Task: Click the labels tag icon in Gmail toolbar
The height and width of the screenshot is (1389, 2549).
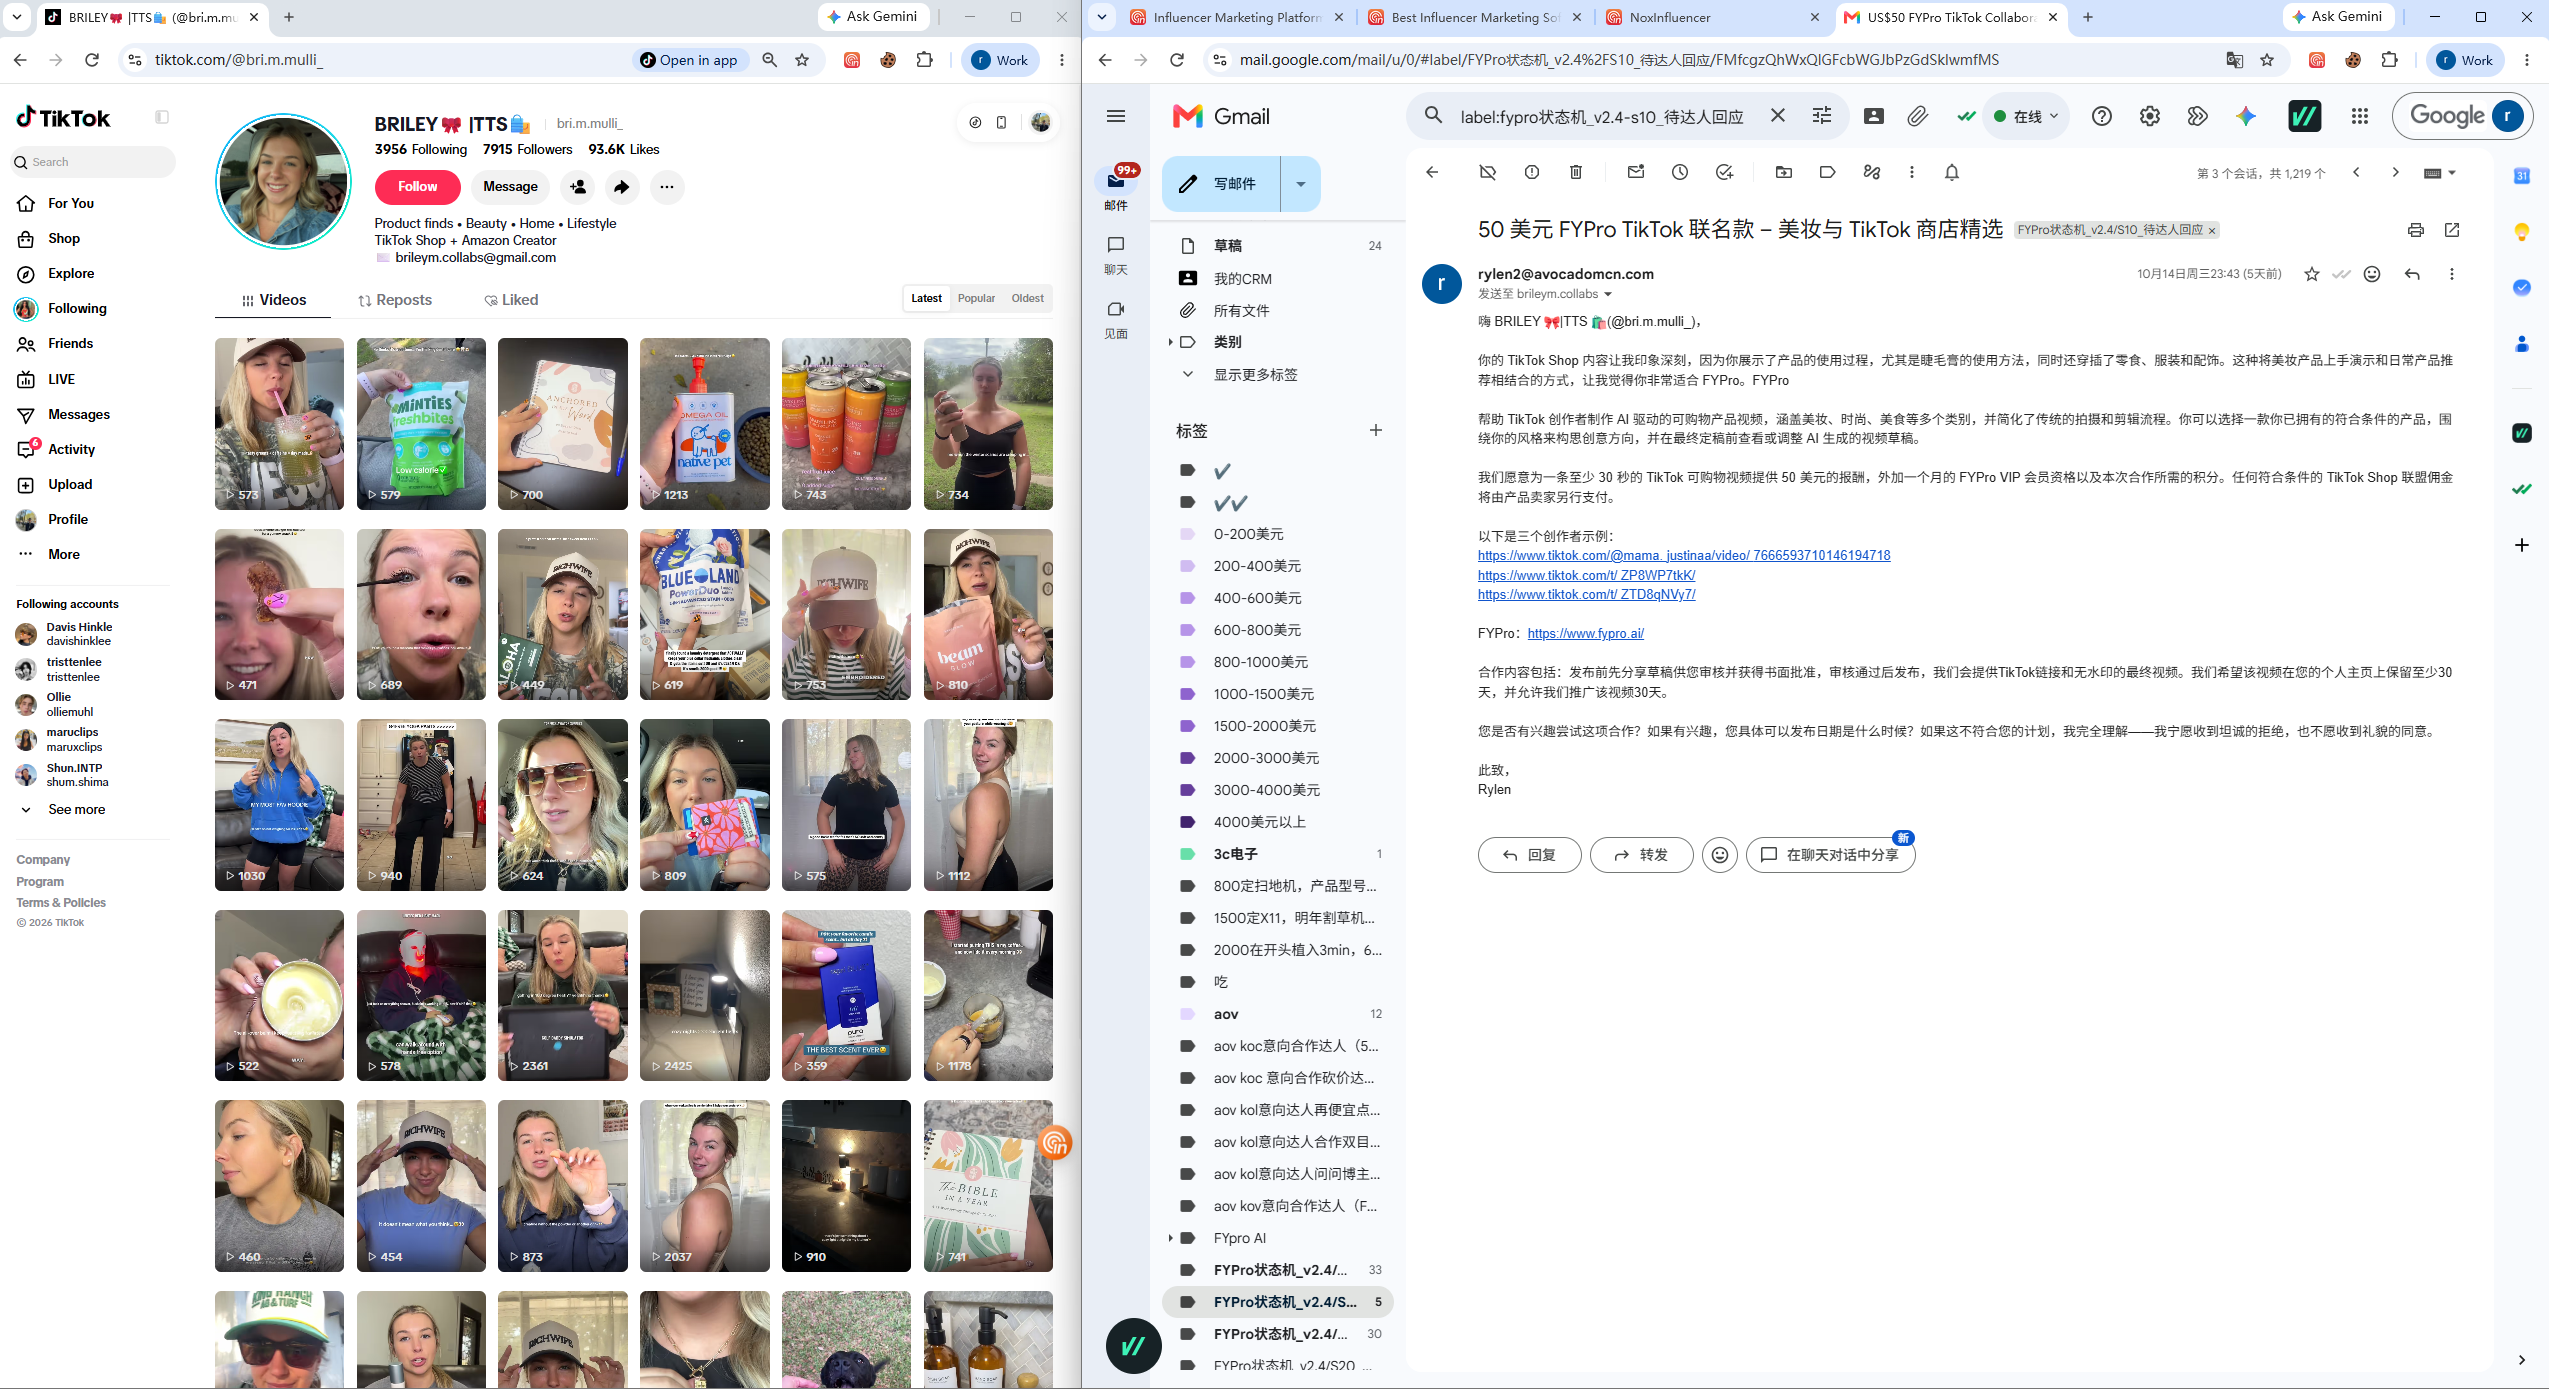Action: coord(1827,172)
